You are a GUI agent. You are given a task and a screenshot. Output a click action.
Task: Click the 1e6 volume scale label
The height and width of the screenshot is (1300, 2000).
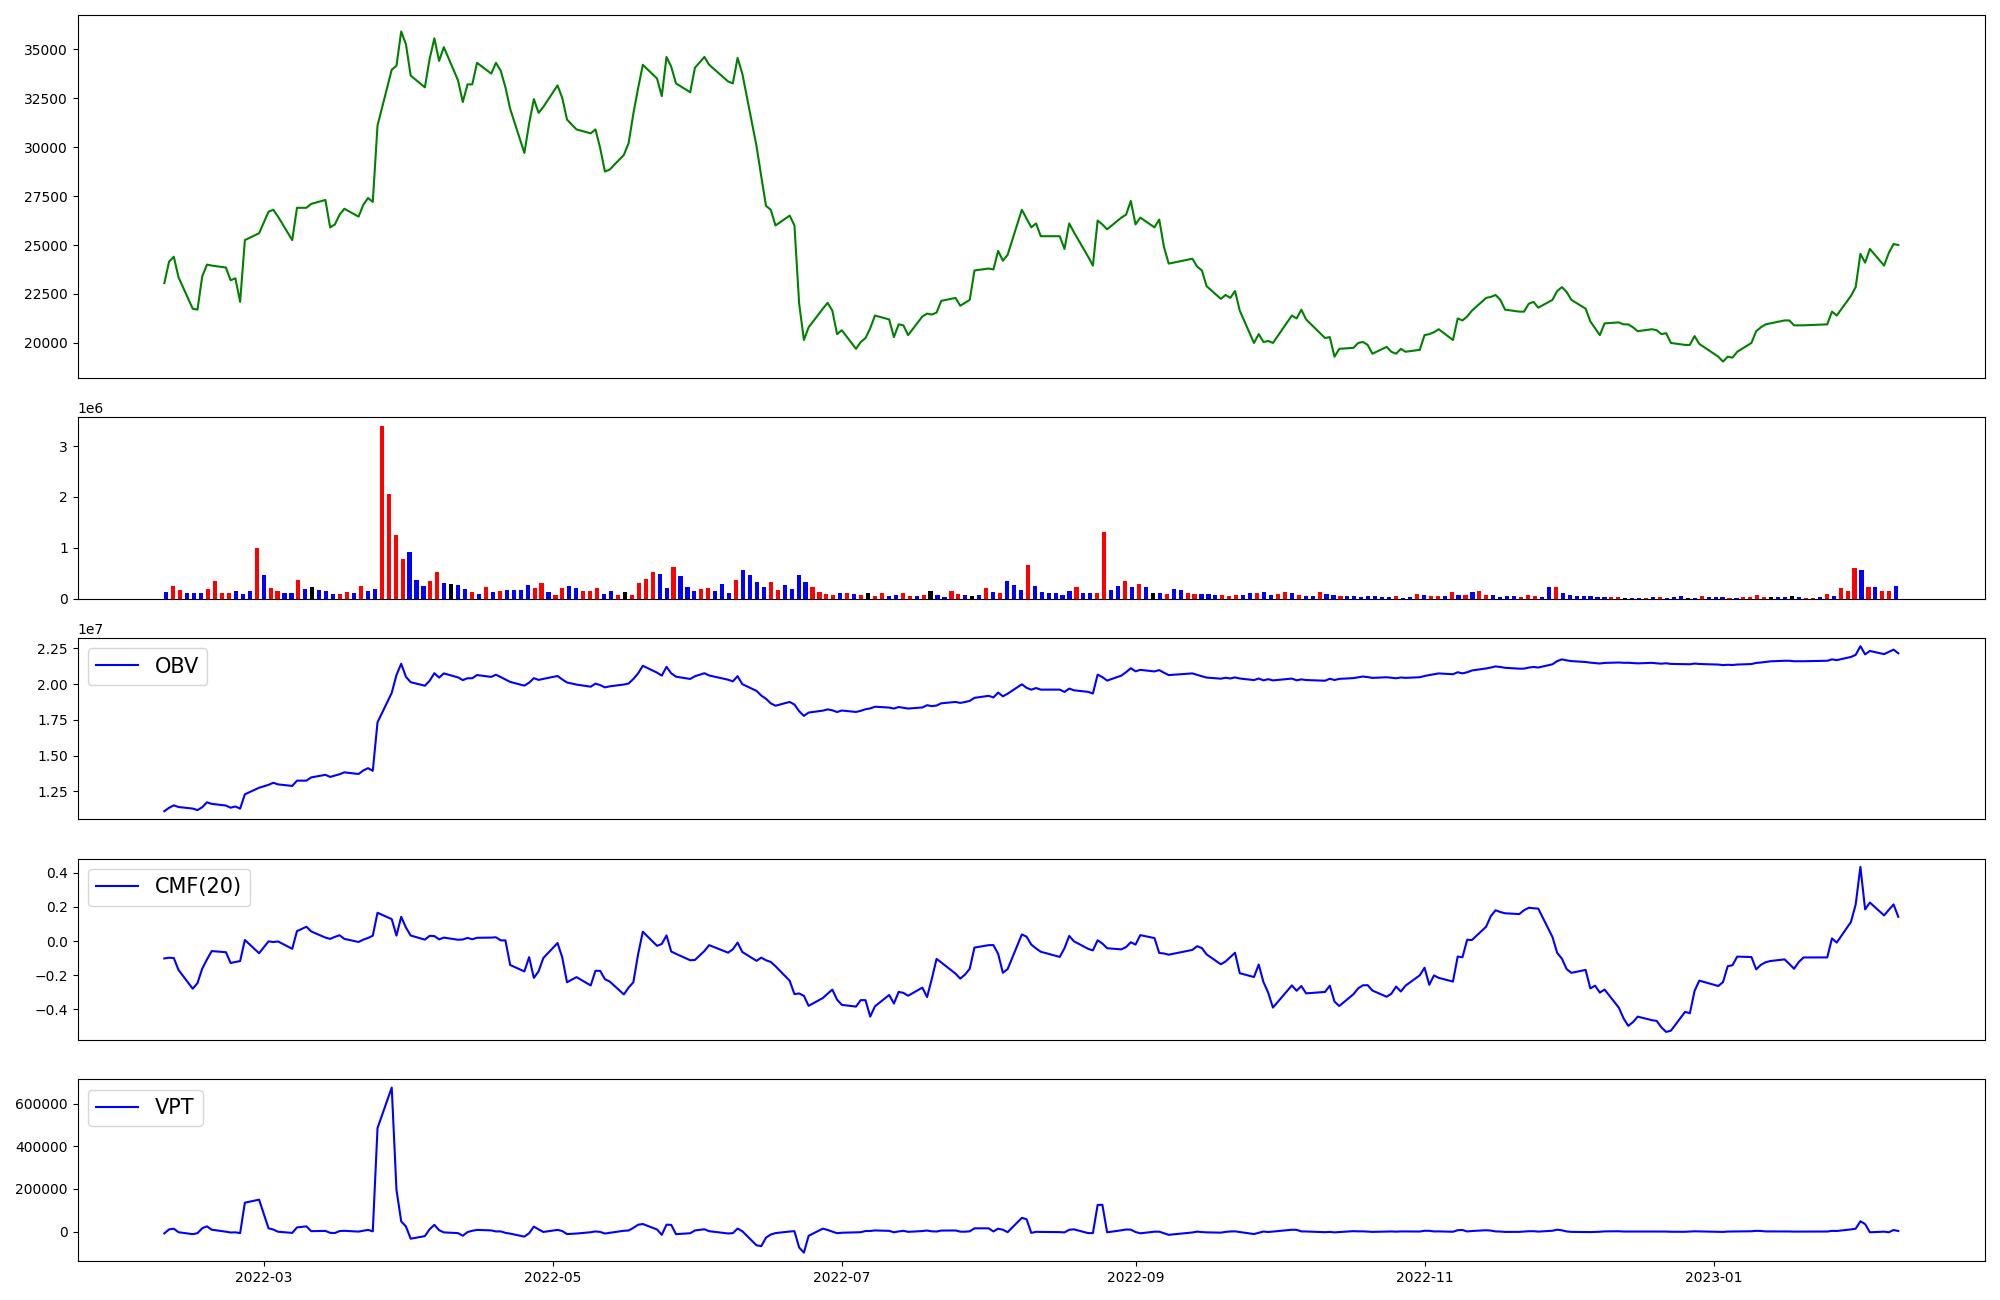coord(91,409)
